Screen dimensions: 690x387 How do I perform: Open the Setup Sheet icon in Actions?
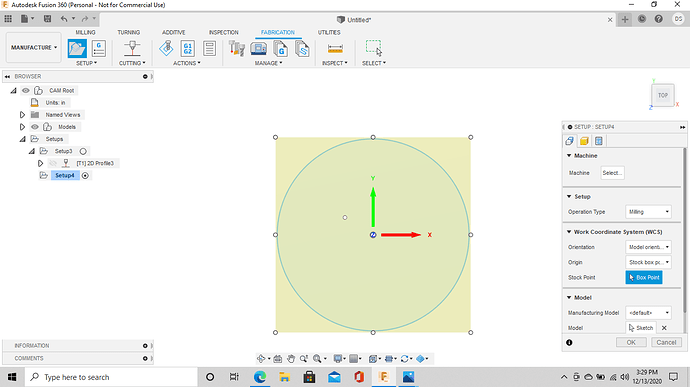209,48
